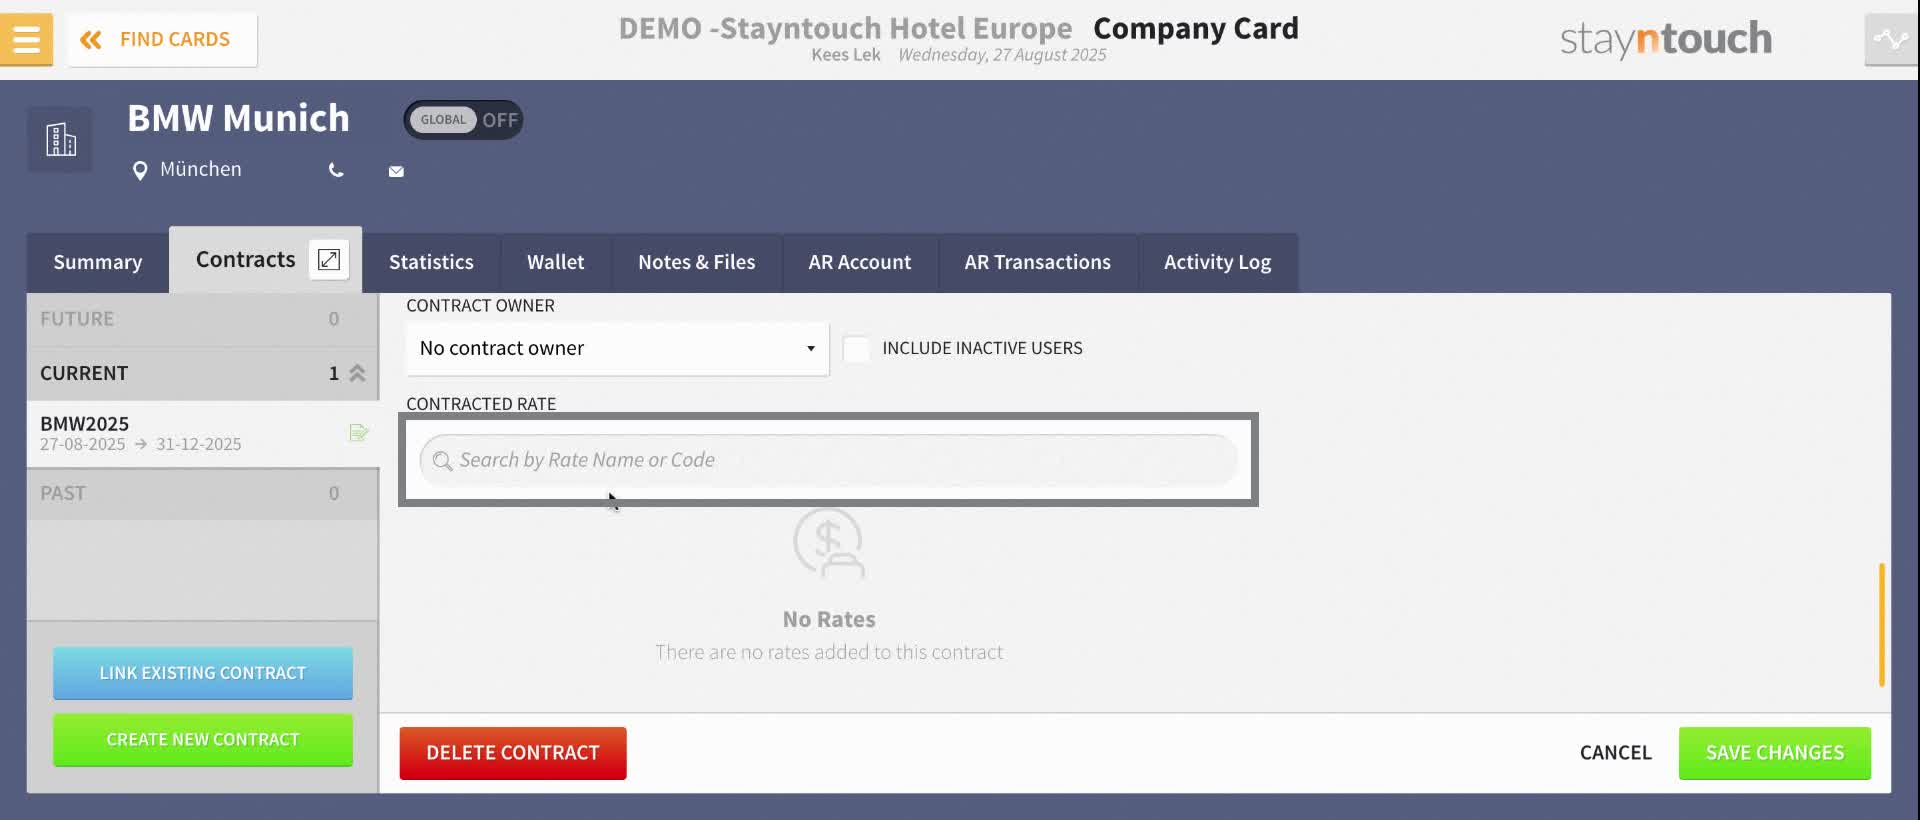Click the phone icon in the header

point(336,171)
